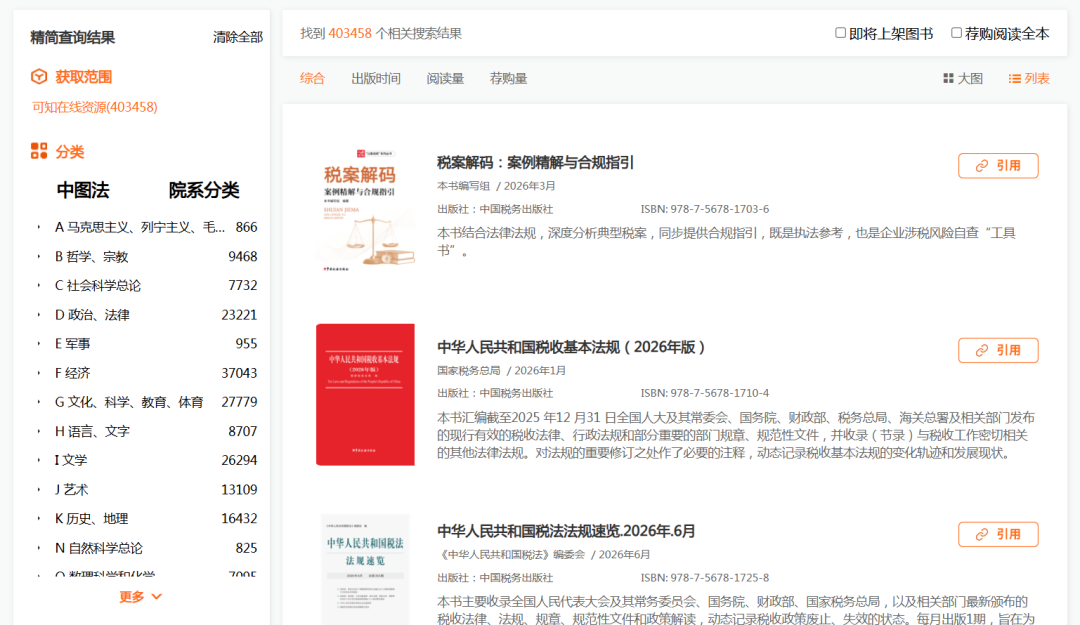Switch to the 中图法 classification tab

(x=83, y=190)
